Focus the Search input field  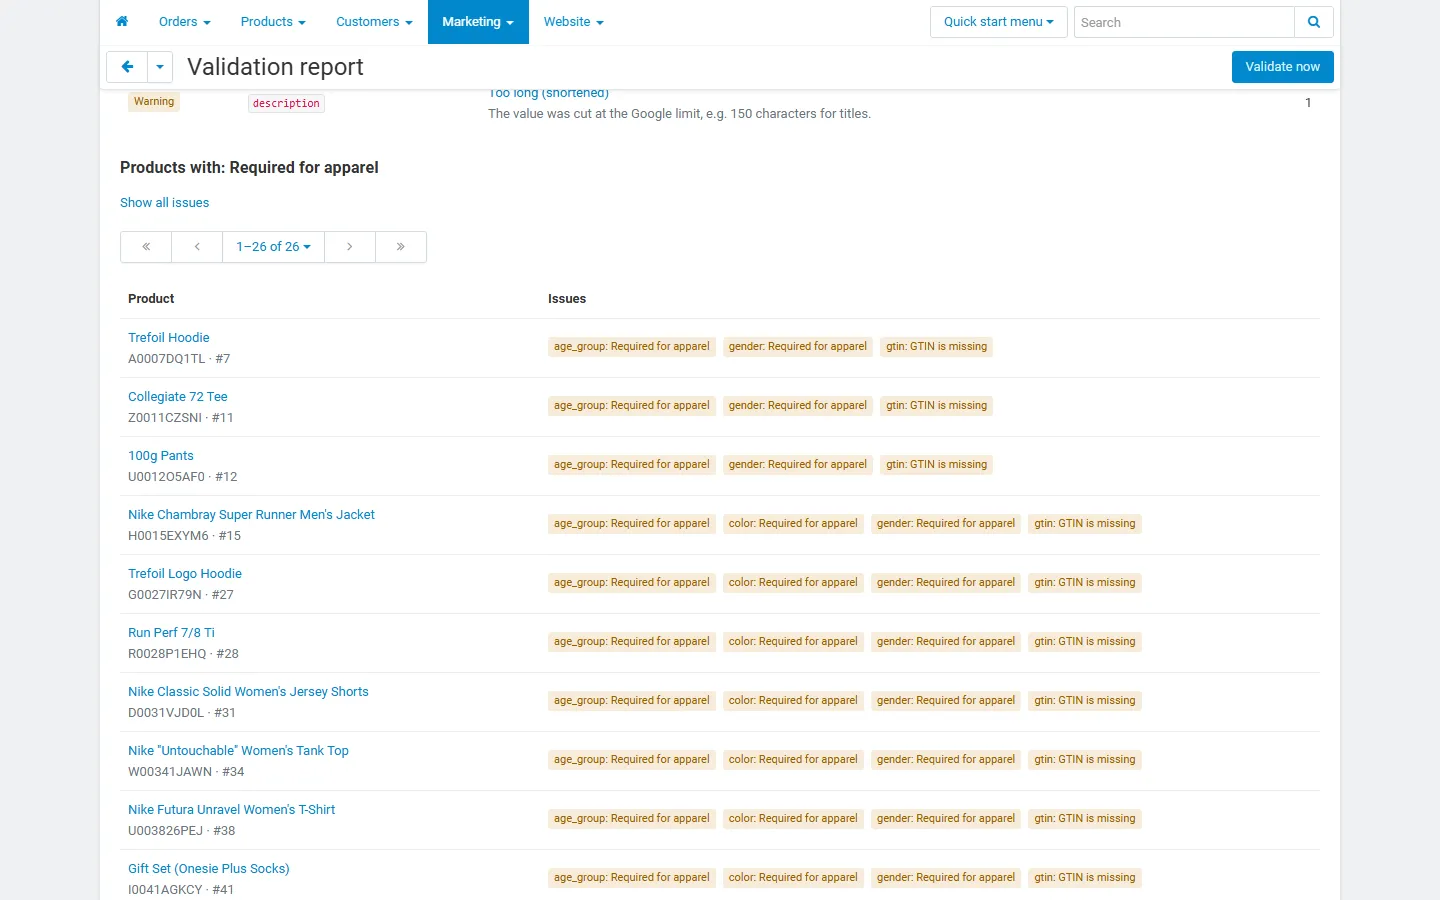click(1184, 22)
